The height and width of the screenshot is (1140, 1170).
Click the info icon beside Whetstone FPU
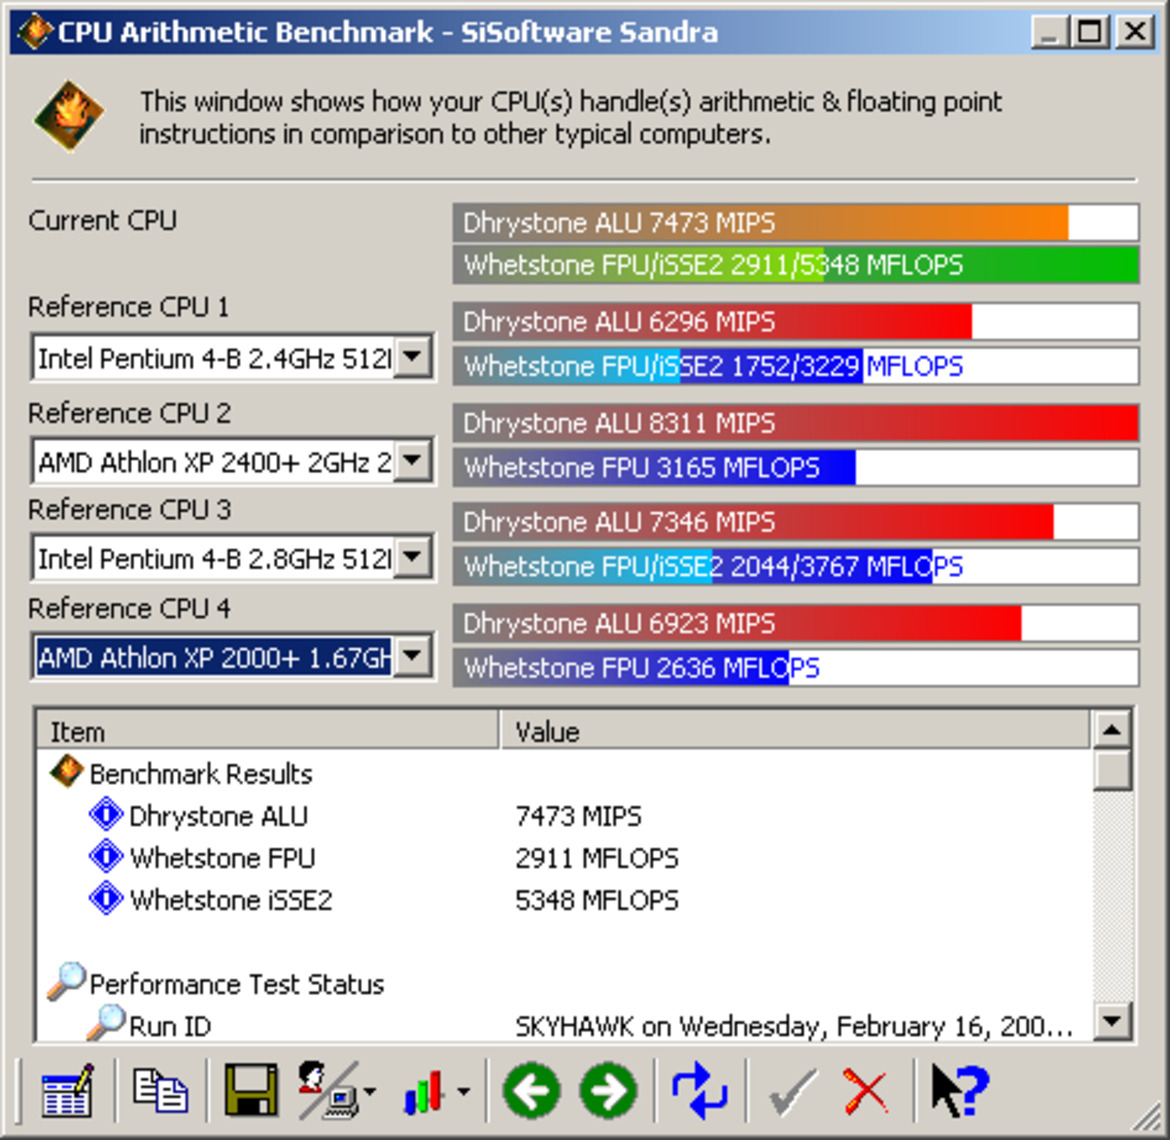[x=106, y=856]
